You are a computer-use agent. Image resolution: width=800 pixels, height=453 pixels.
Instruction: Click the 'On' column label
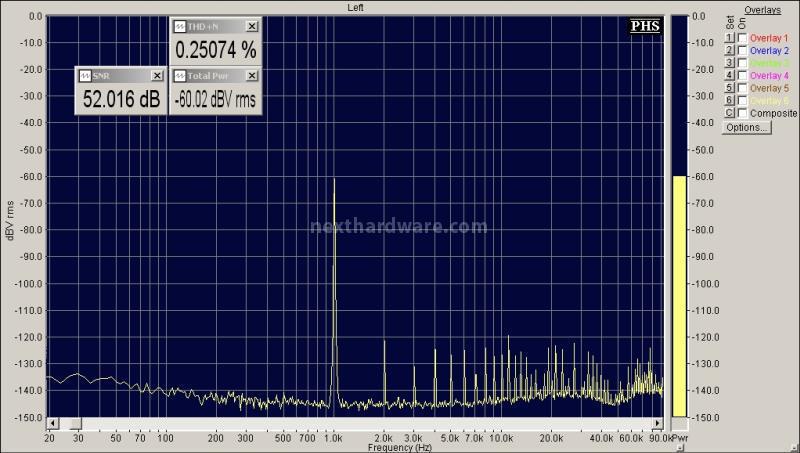pos(742,23)
